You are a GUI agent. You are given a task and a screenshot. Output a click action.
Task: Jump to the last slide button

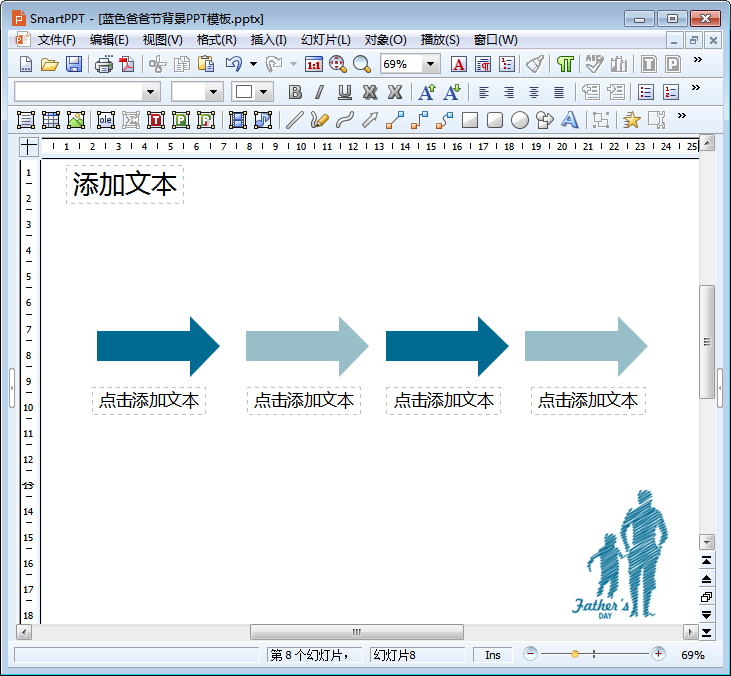(x=707, y=633)
